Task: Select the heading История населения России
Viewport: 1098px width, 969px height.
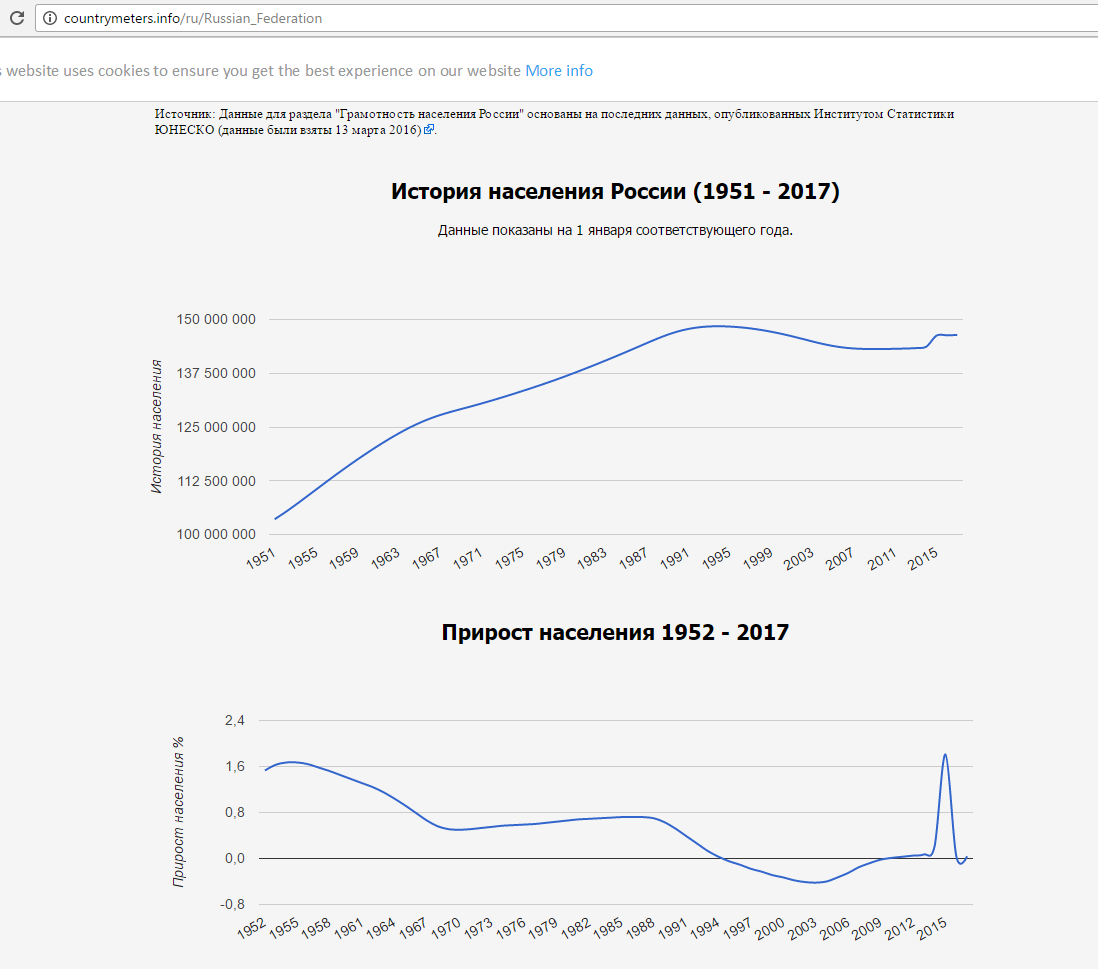Action: [615, 191]
